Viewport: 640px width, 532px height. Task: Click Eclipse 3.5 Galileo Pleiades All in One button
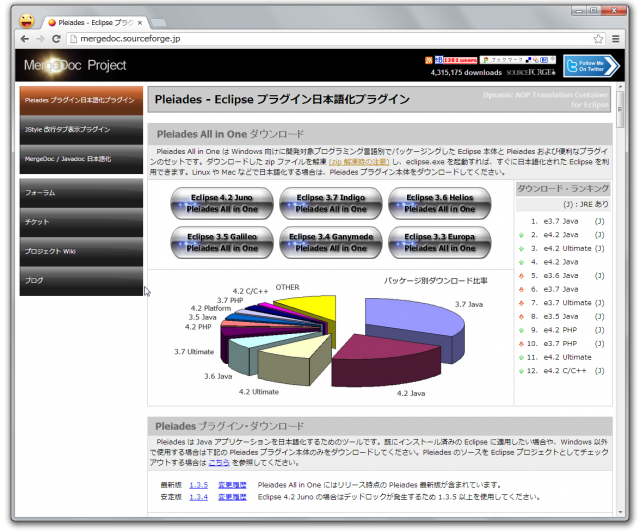tap(222, 243)
